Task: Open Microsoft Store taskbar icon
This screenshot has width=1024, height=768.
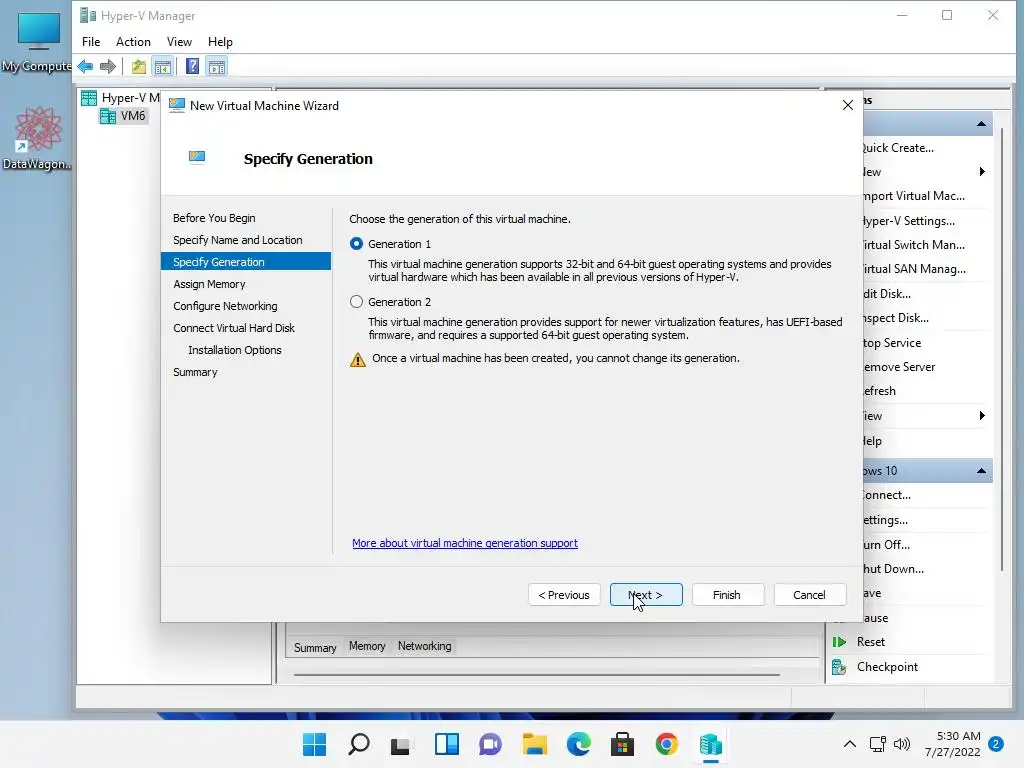Action: pyautogui.click(x=622, y=744)
